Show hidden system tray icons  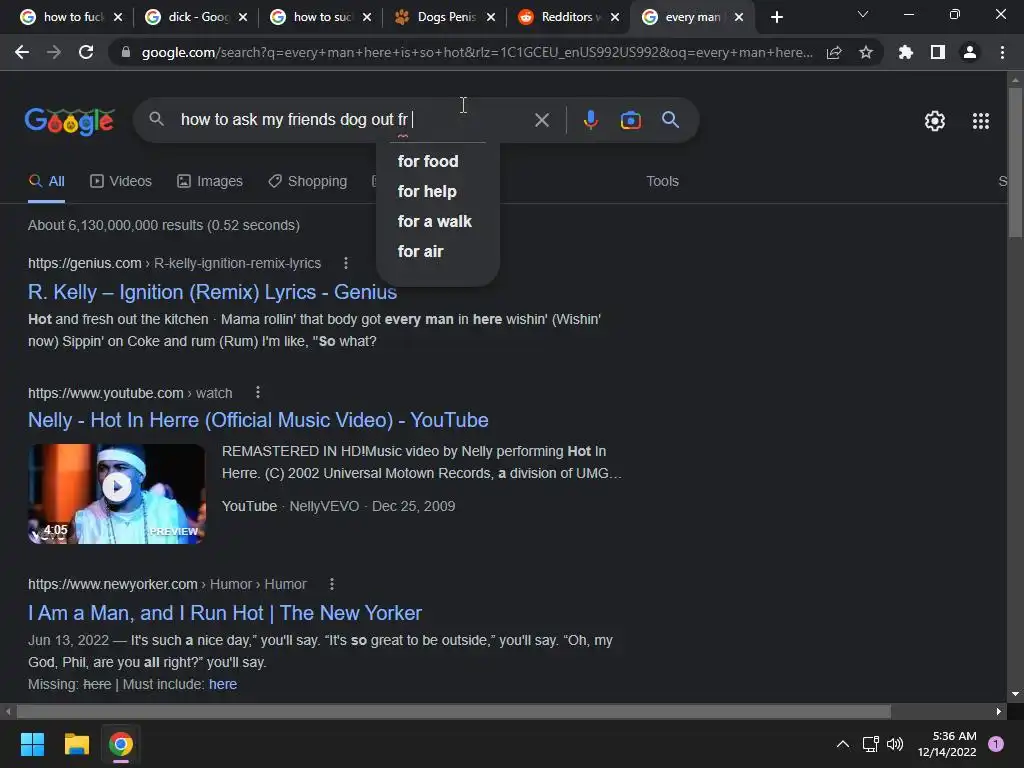click(843, 744)
